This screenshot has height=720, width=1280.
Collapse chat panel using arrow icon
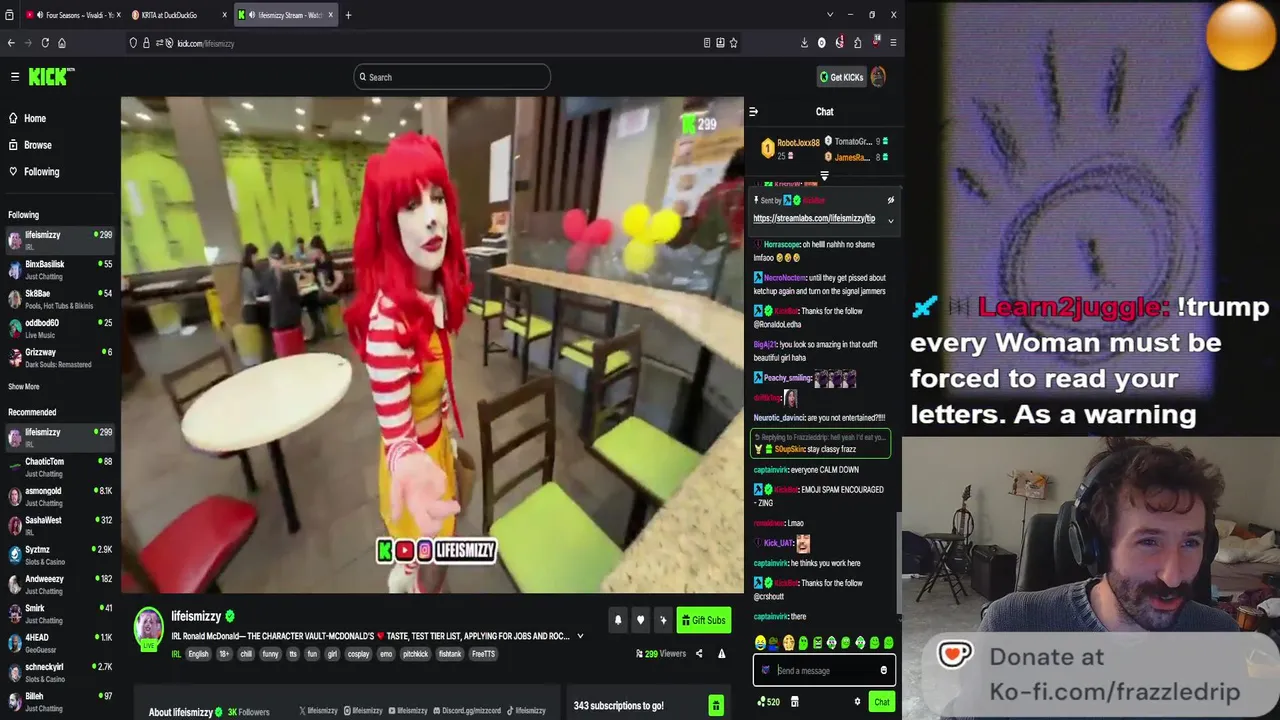coord(753,112)
